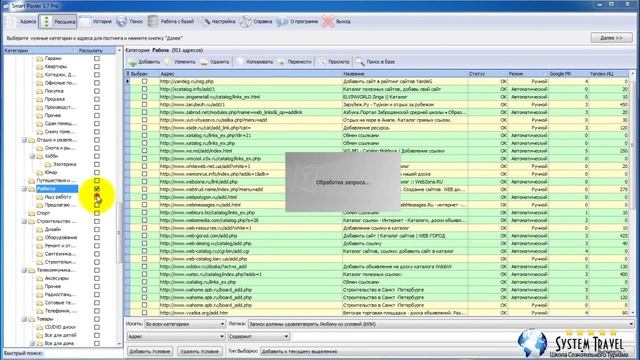Open the Содержит condition dropdown
Image resolution: width=640 pixels, height=360 pixels.
tap(259, 336)
